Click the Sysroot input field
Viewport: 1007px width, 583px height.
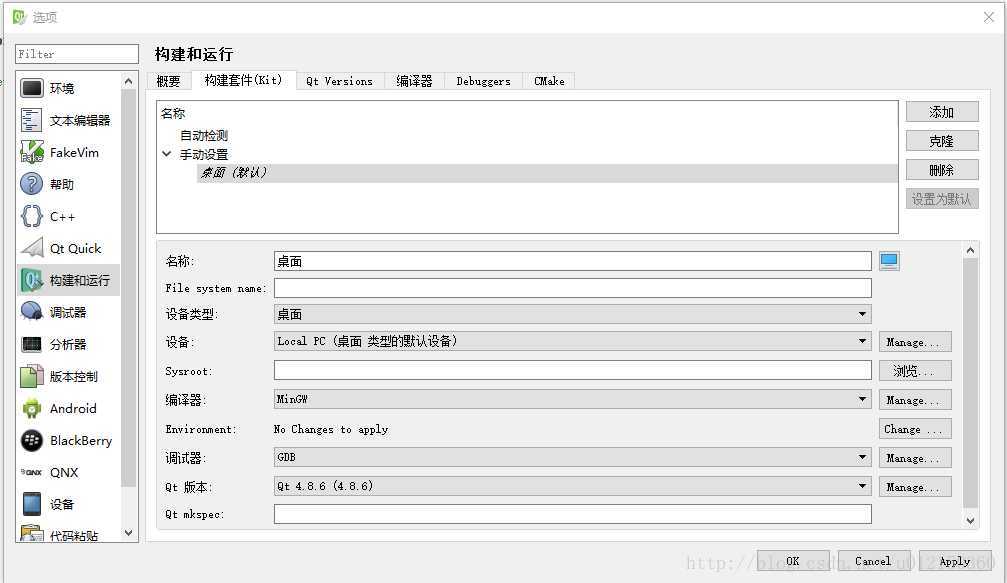click(572, 370)
